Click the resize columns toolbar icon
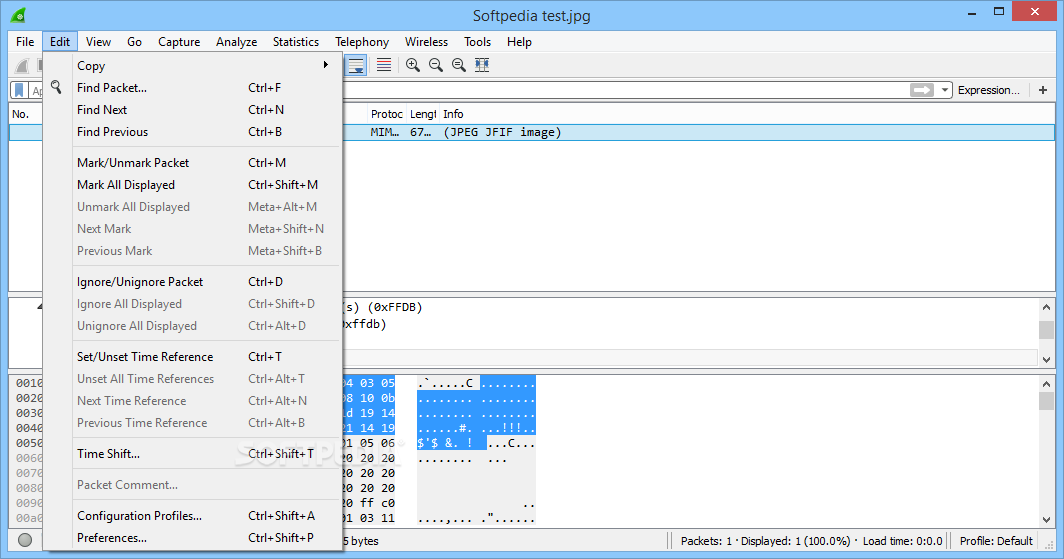The height and width of the screenshot is (559, 1064). click(482, 65)
